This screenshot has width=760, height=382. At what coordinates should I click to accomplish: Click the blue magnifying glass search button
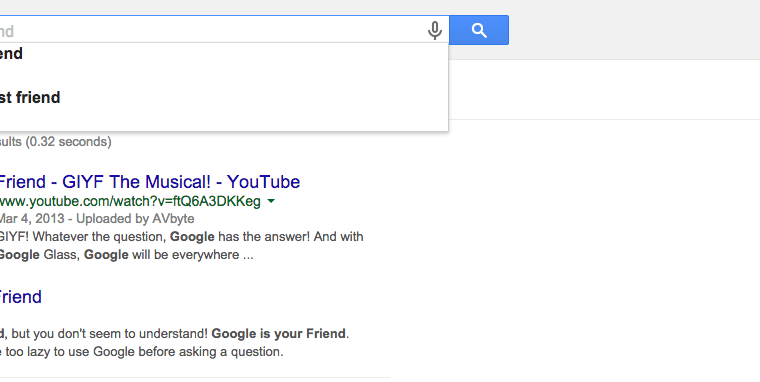479,30
